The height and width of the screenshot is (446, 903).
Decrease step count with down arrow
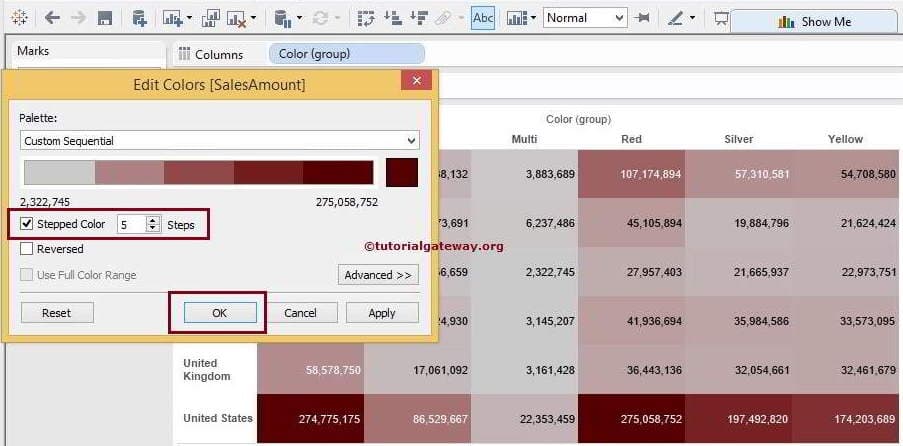pyautogui.click(x=153, y=229)
